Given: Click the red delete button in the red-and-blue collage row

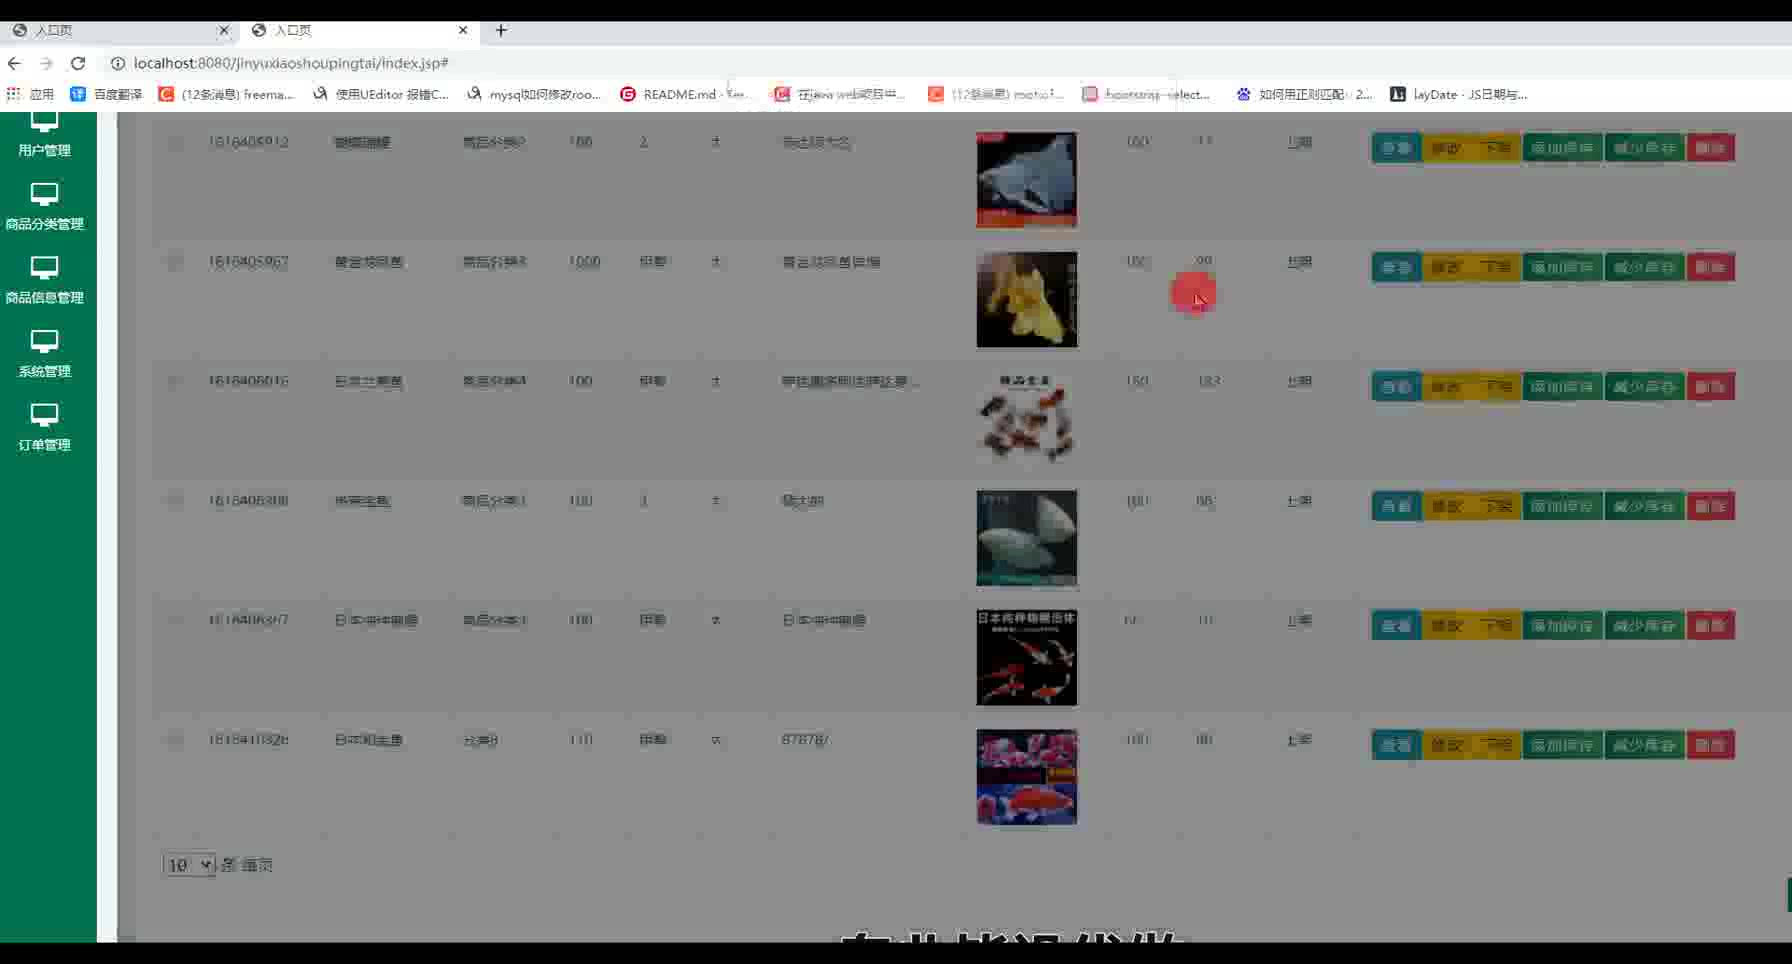Looking at the screenshot, I should 1711,745.
